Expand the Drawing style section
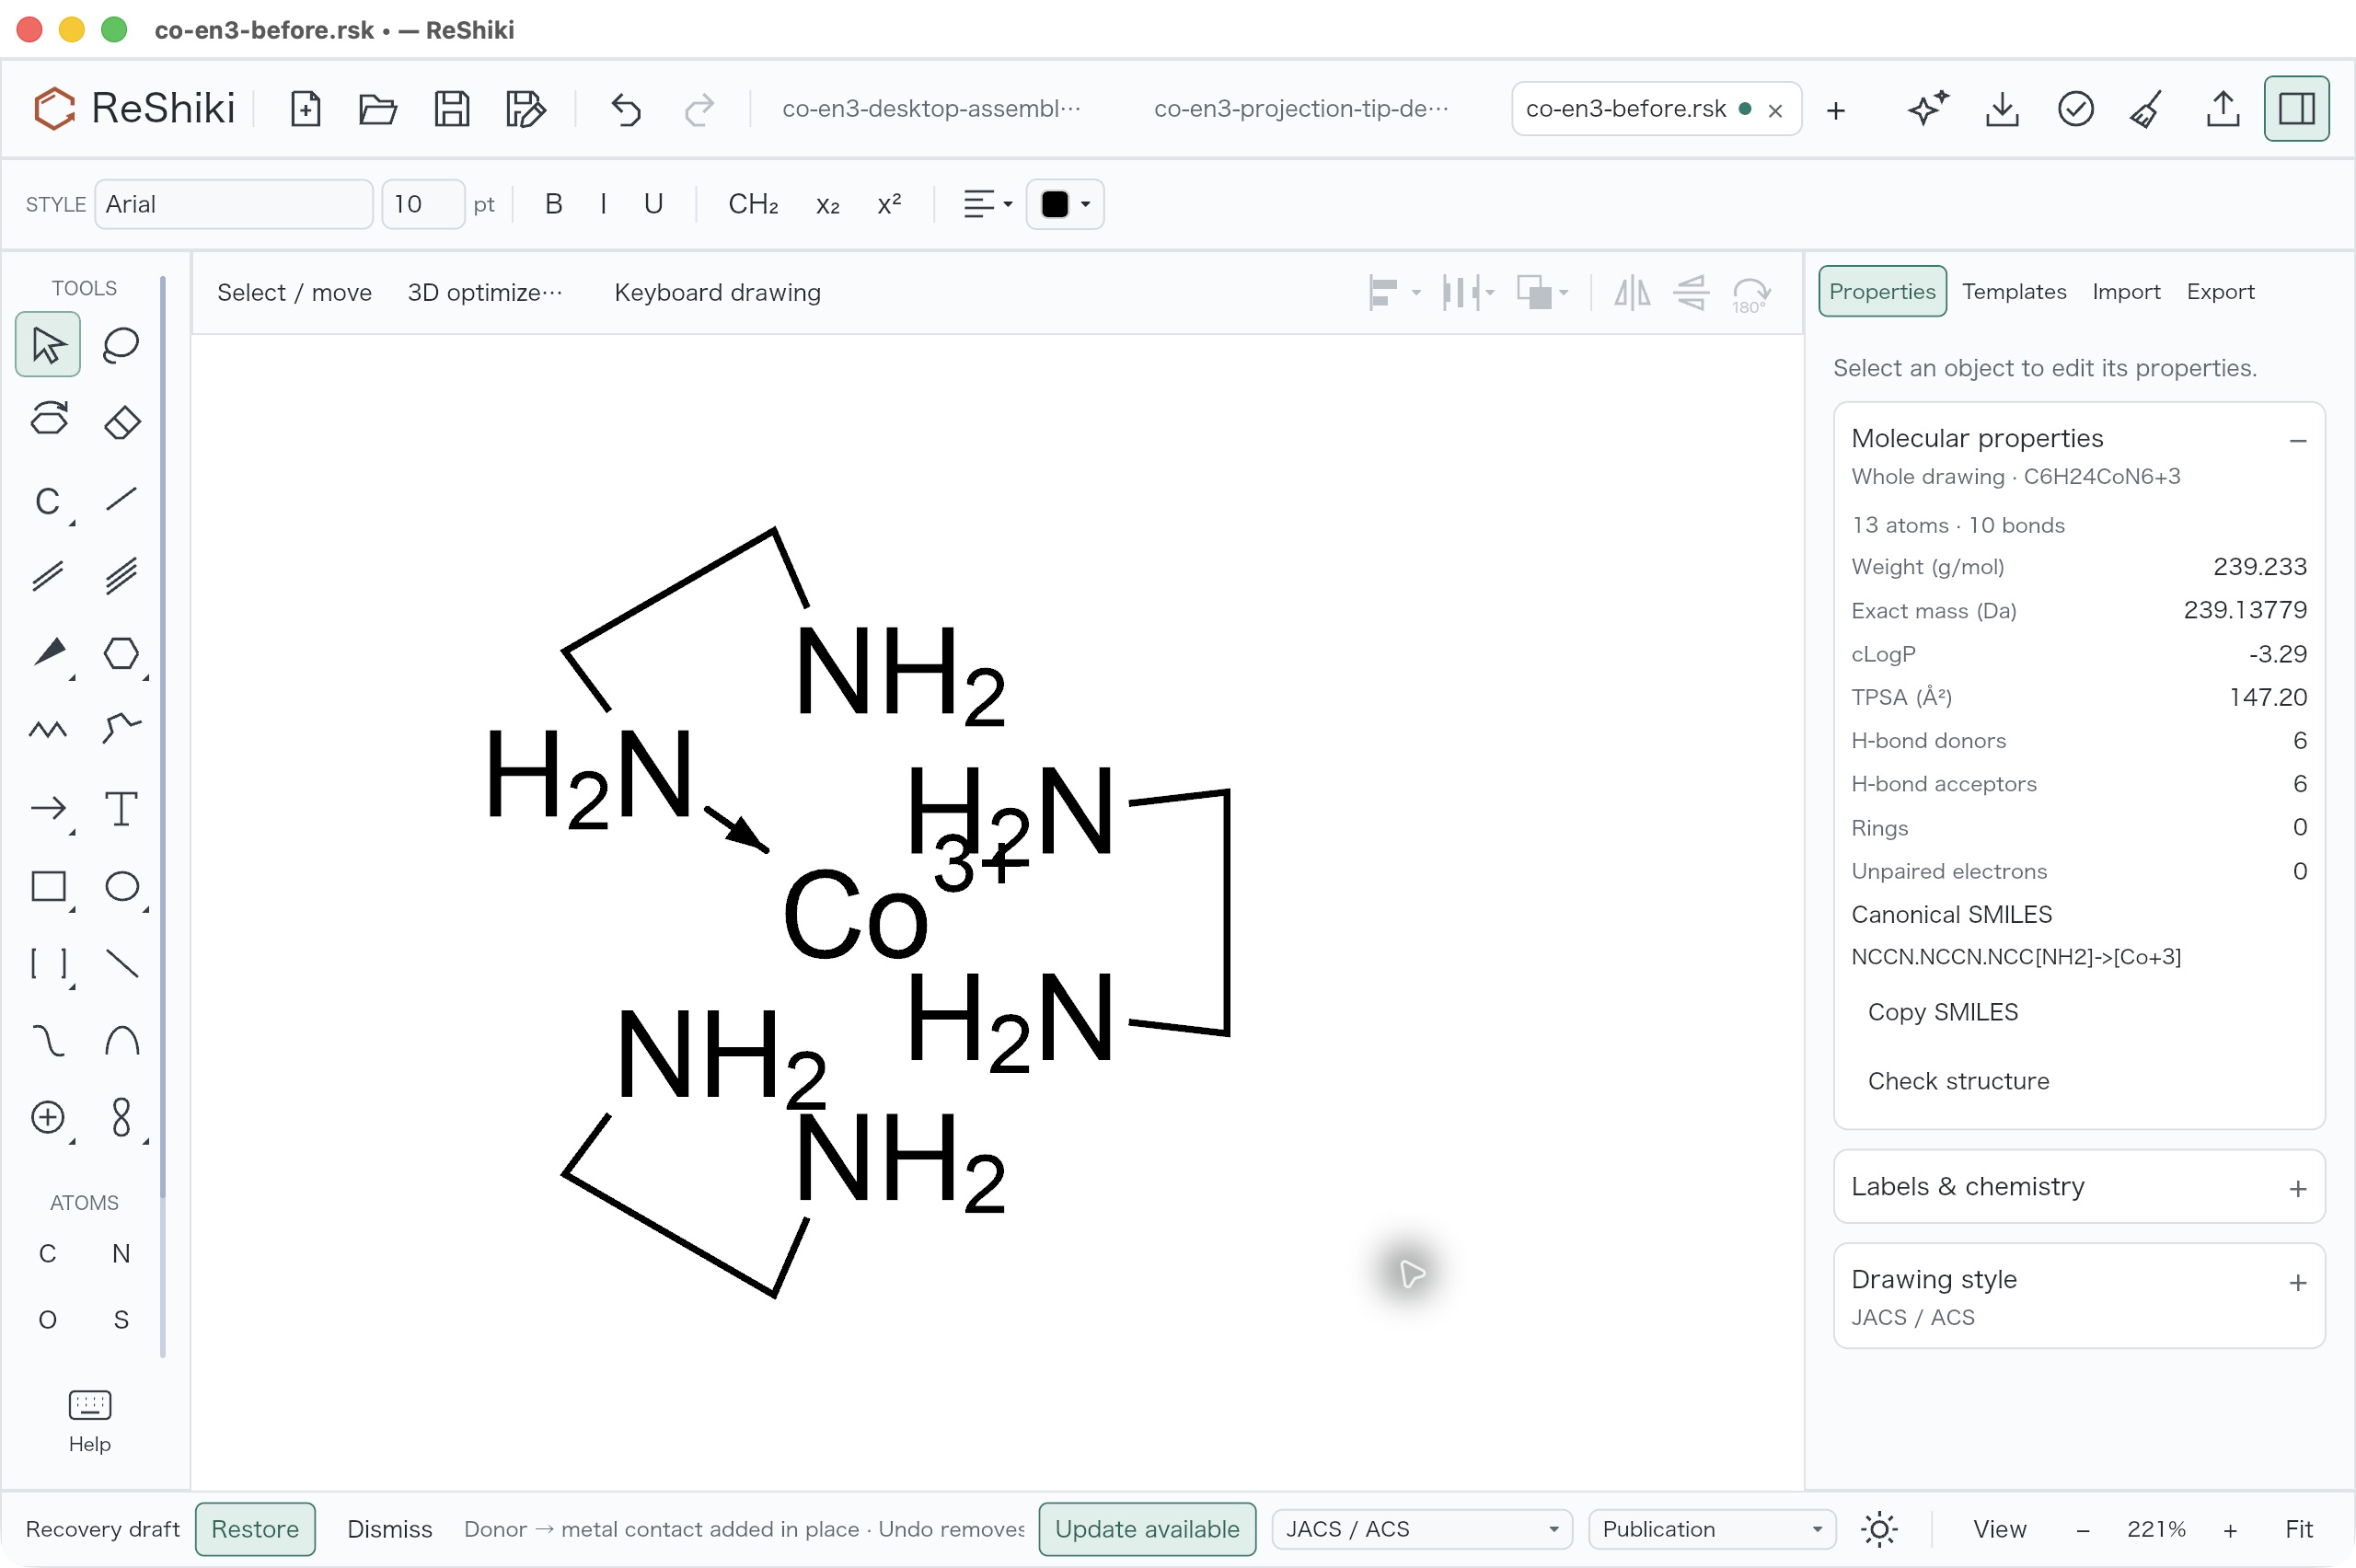Viewport: 2356px width, 1568px height. [2079, 1297]
